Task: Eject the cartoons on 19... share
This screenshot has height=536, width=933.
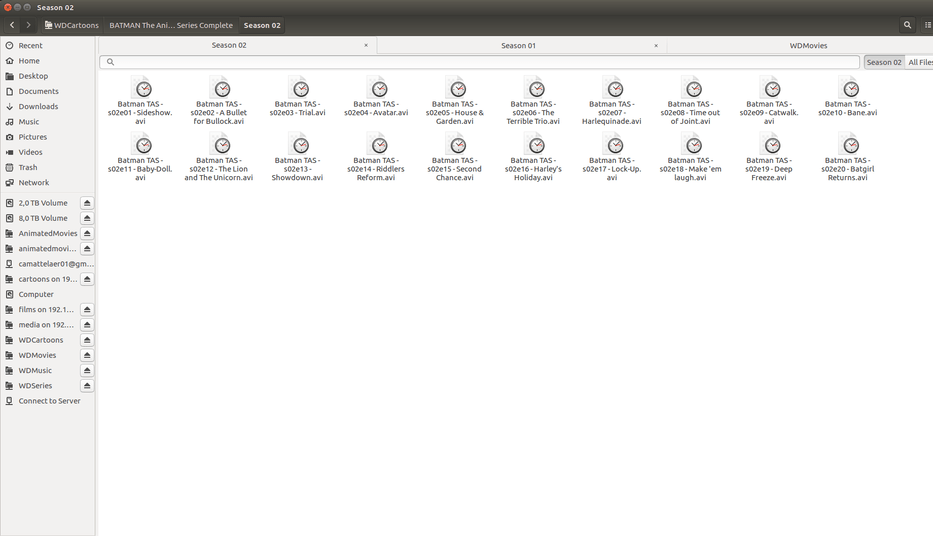Action: [87, 279]
